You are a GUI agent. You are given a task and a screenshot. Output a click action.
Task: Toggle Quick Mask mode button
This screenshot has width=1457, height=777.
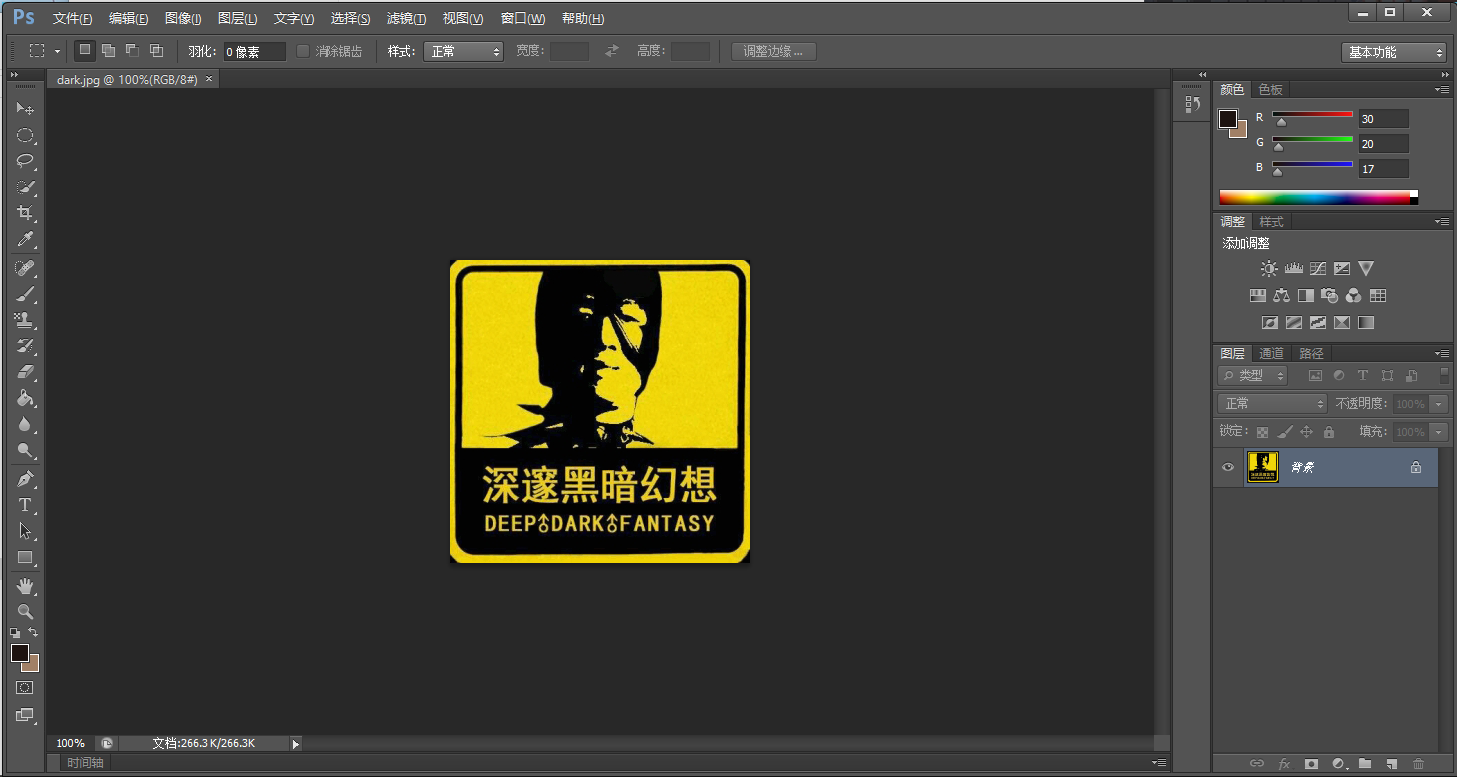pos(25,688)
